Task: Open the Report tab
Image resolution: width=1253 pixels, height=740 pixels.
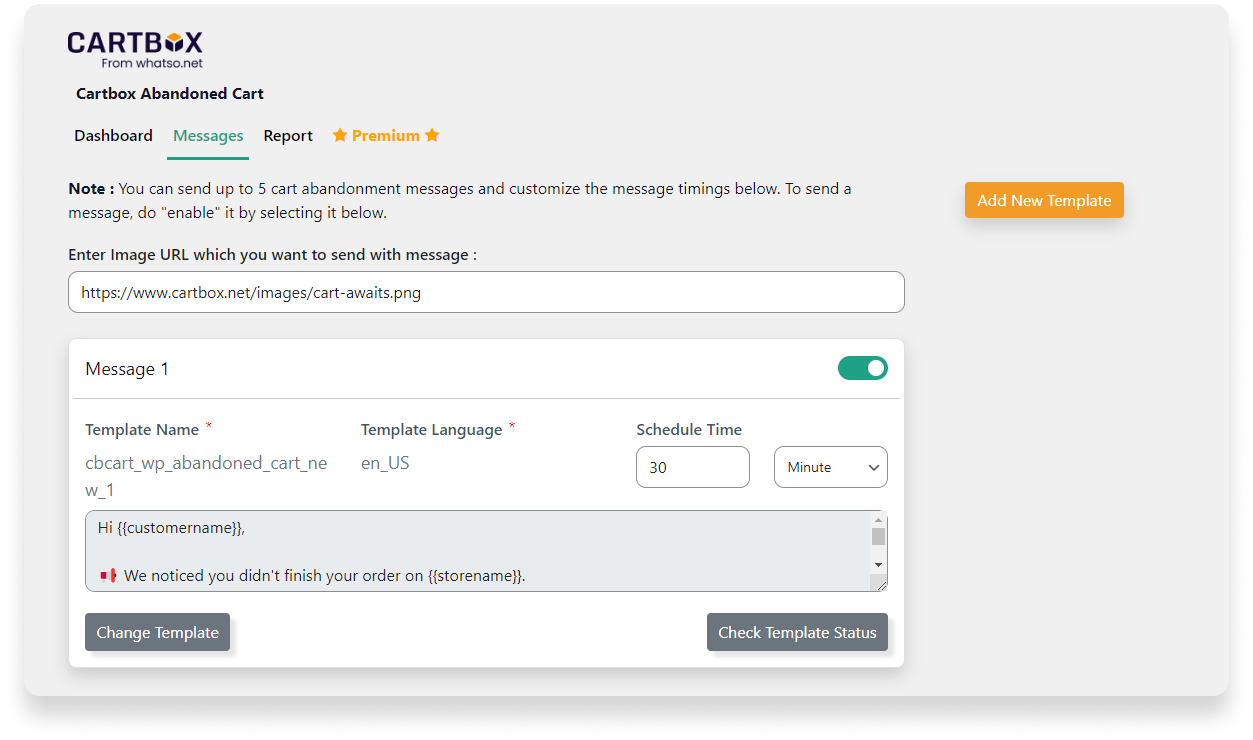Action: [288, 136]
